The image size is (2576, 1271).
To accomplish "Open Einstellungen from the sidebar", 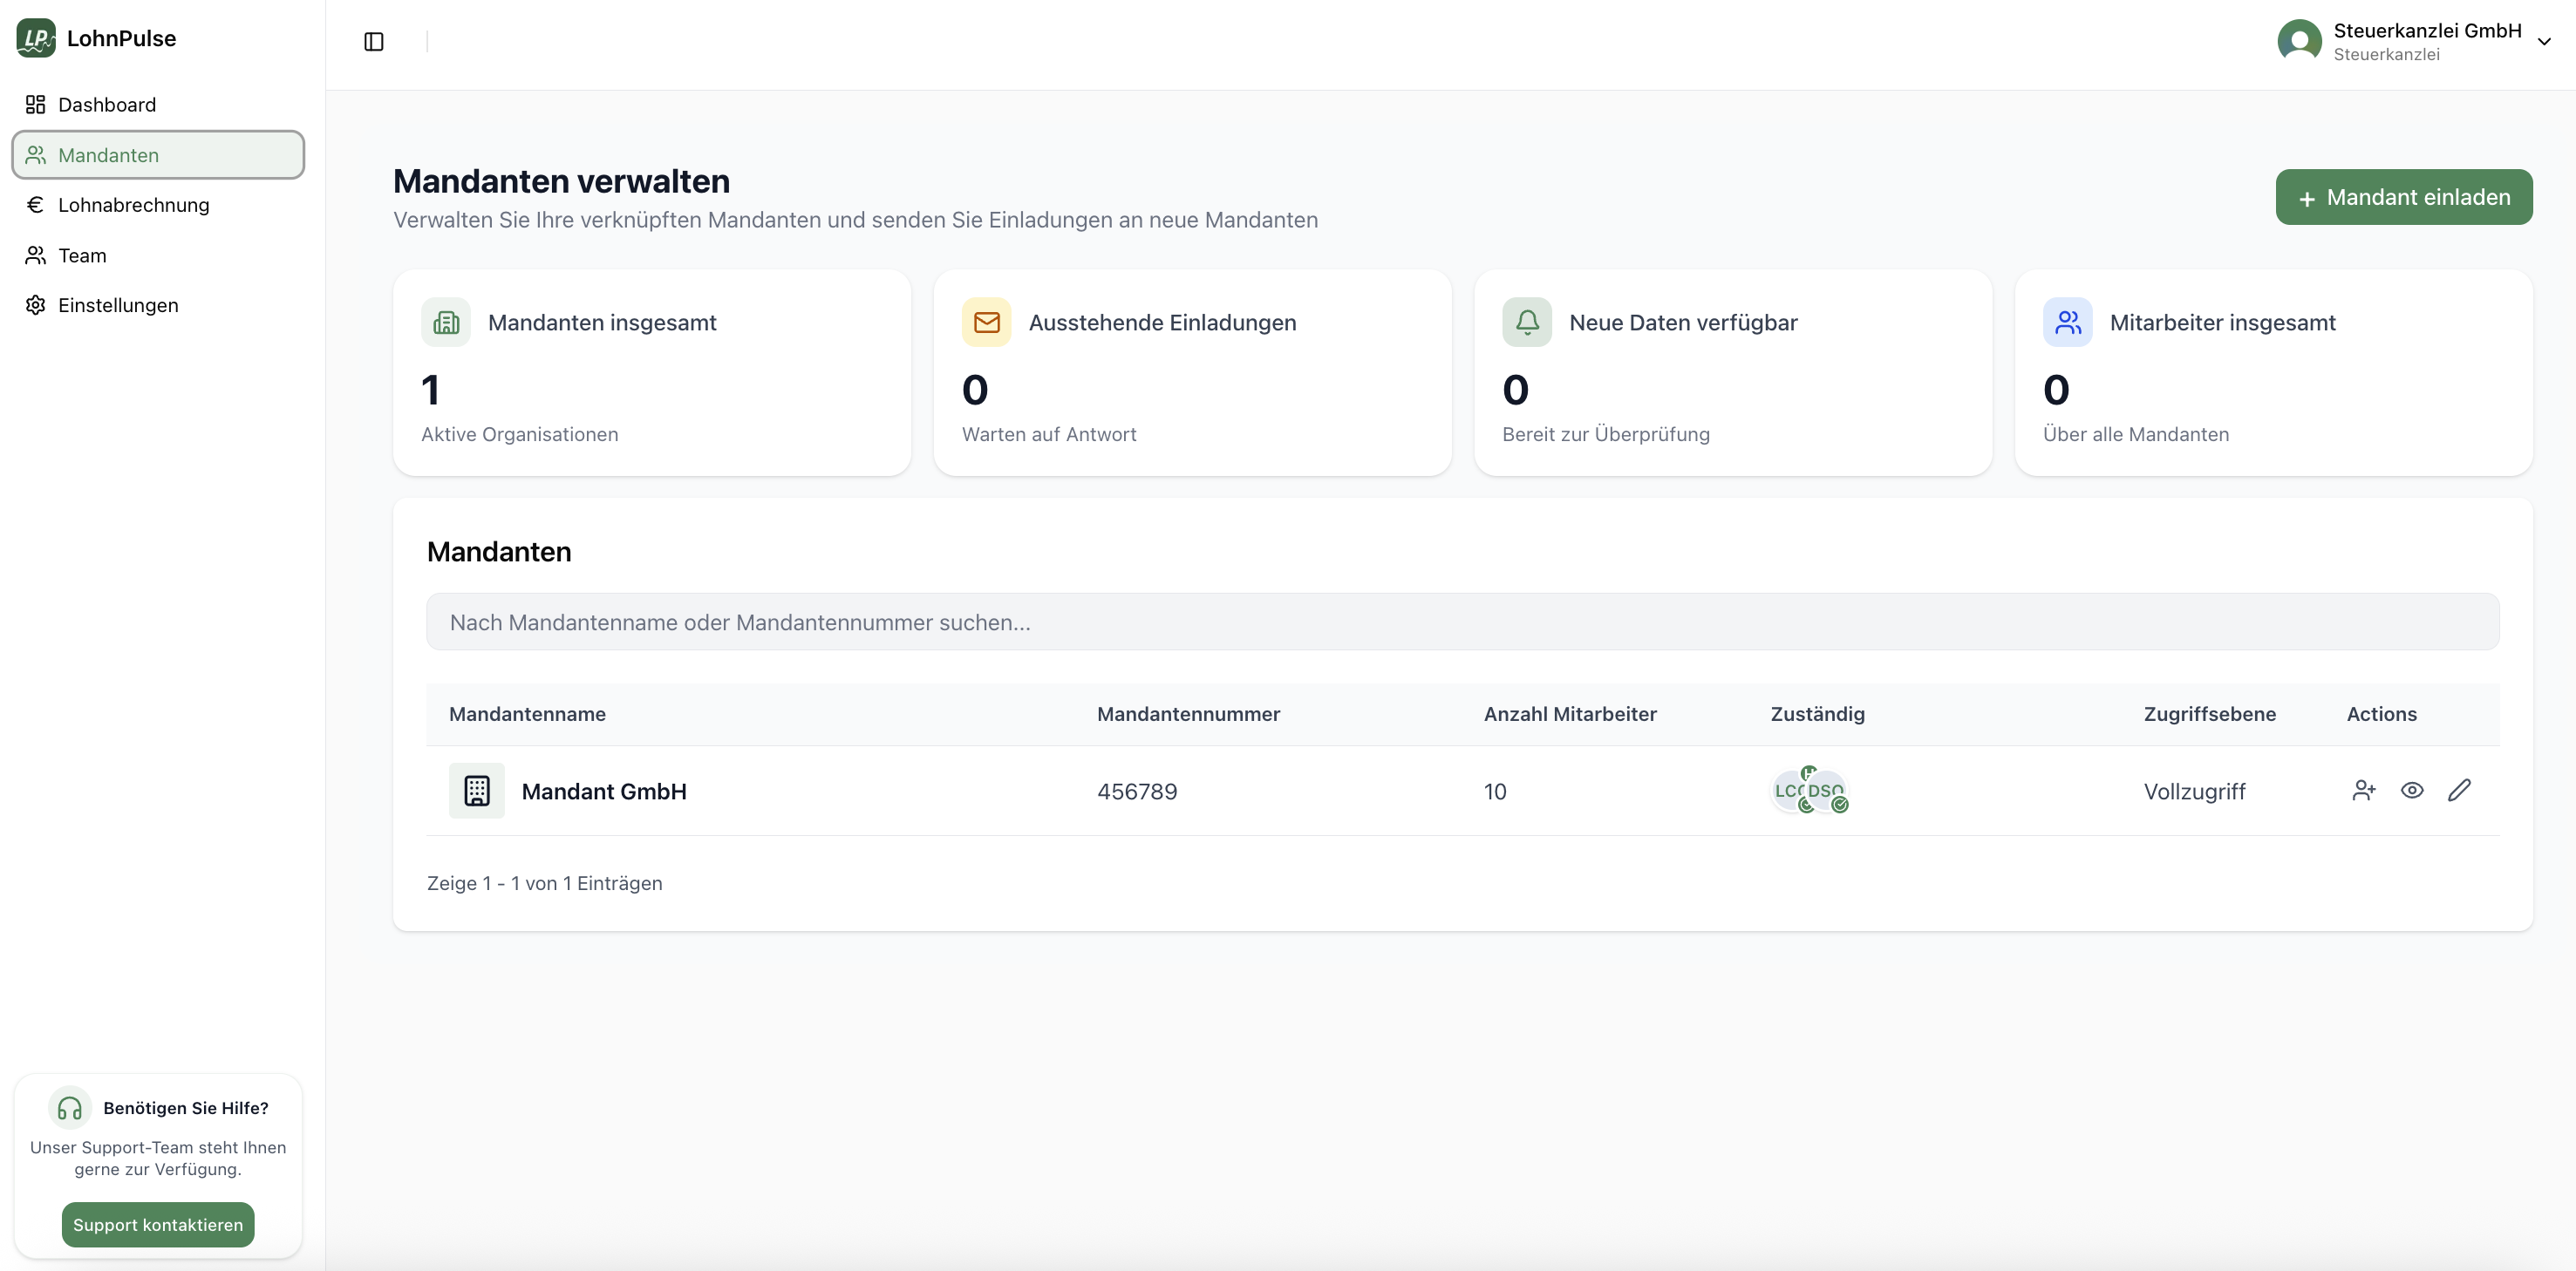I will click(x=118, y=305).
